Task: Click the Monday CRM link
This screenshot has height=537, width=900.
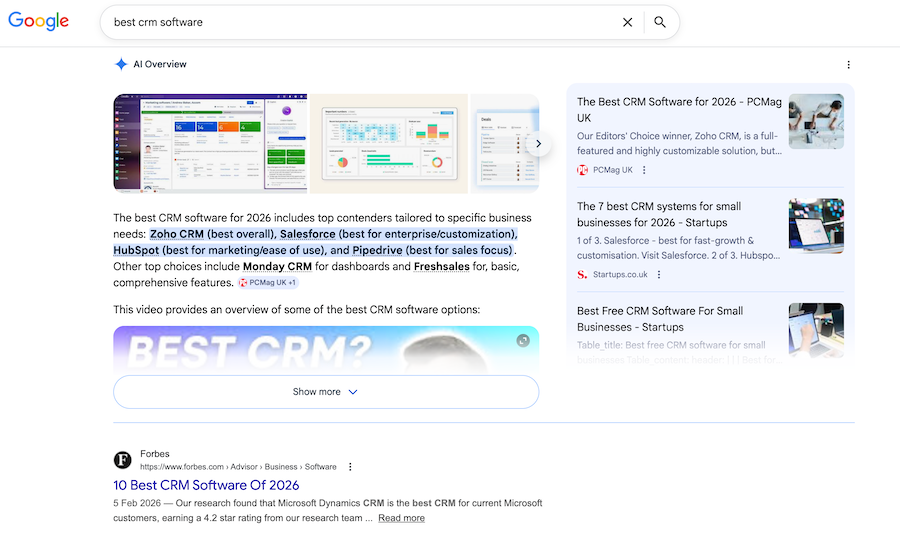Action: tap(277, 266)
